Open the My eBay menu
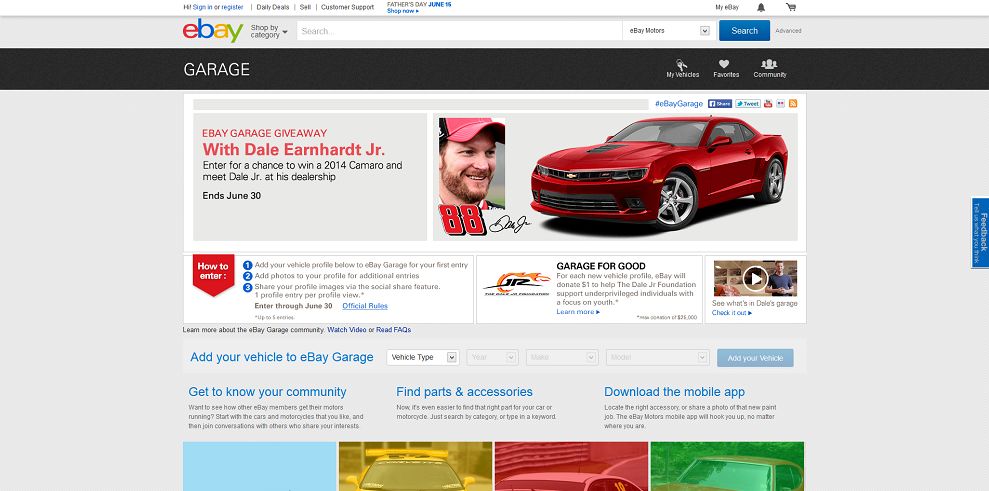 tap(727, 8)
